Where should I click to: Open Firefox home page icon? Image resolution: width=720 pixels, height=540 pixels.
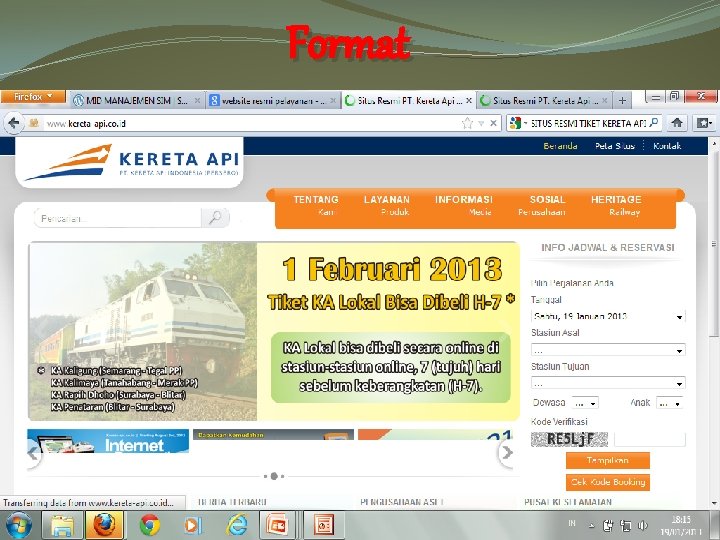pyautogui.click(x=677, y=123)
